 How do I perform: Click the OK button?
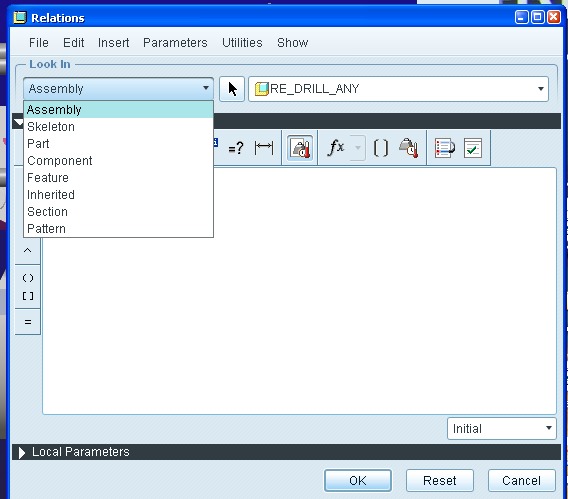click(358, 481)
